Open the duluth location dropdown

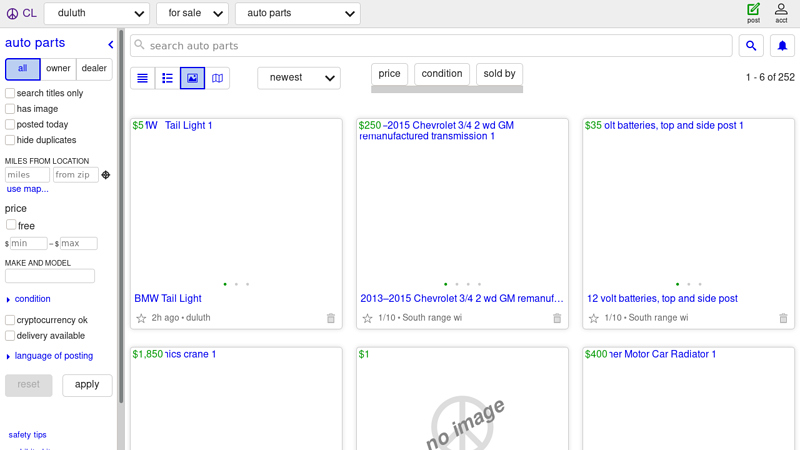(96, 14)
